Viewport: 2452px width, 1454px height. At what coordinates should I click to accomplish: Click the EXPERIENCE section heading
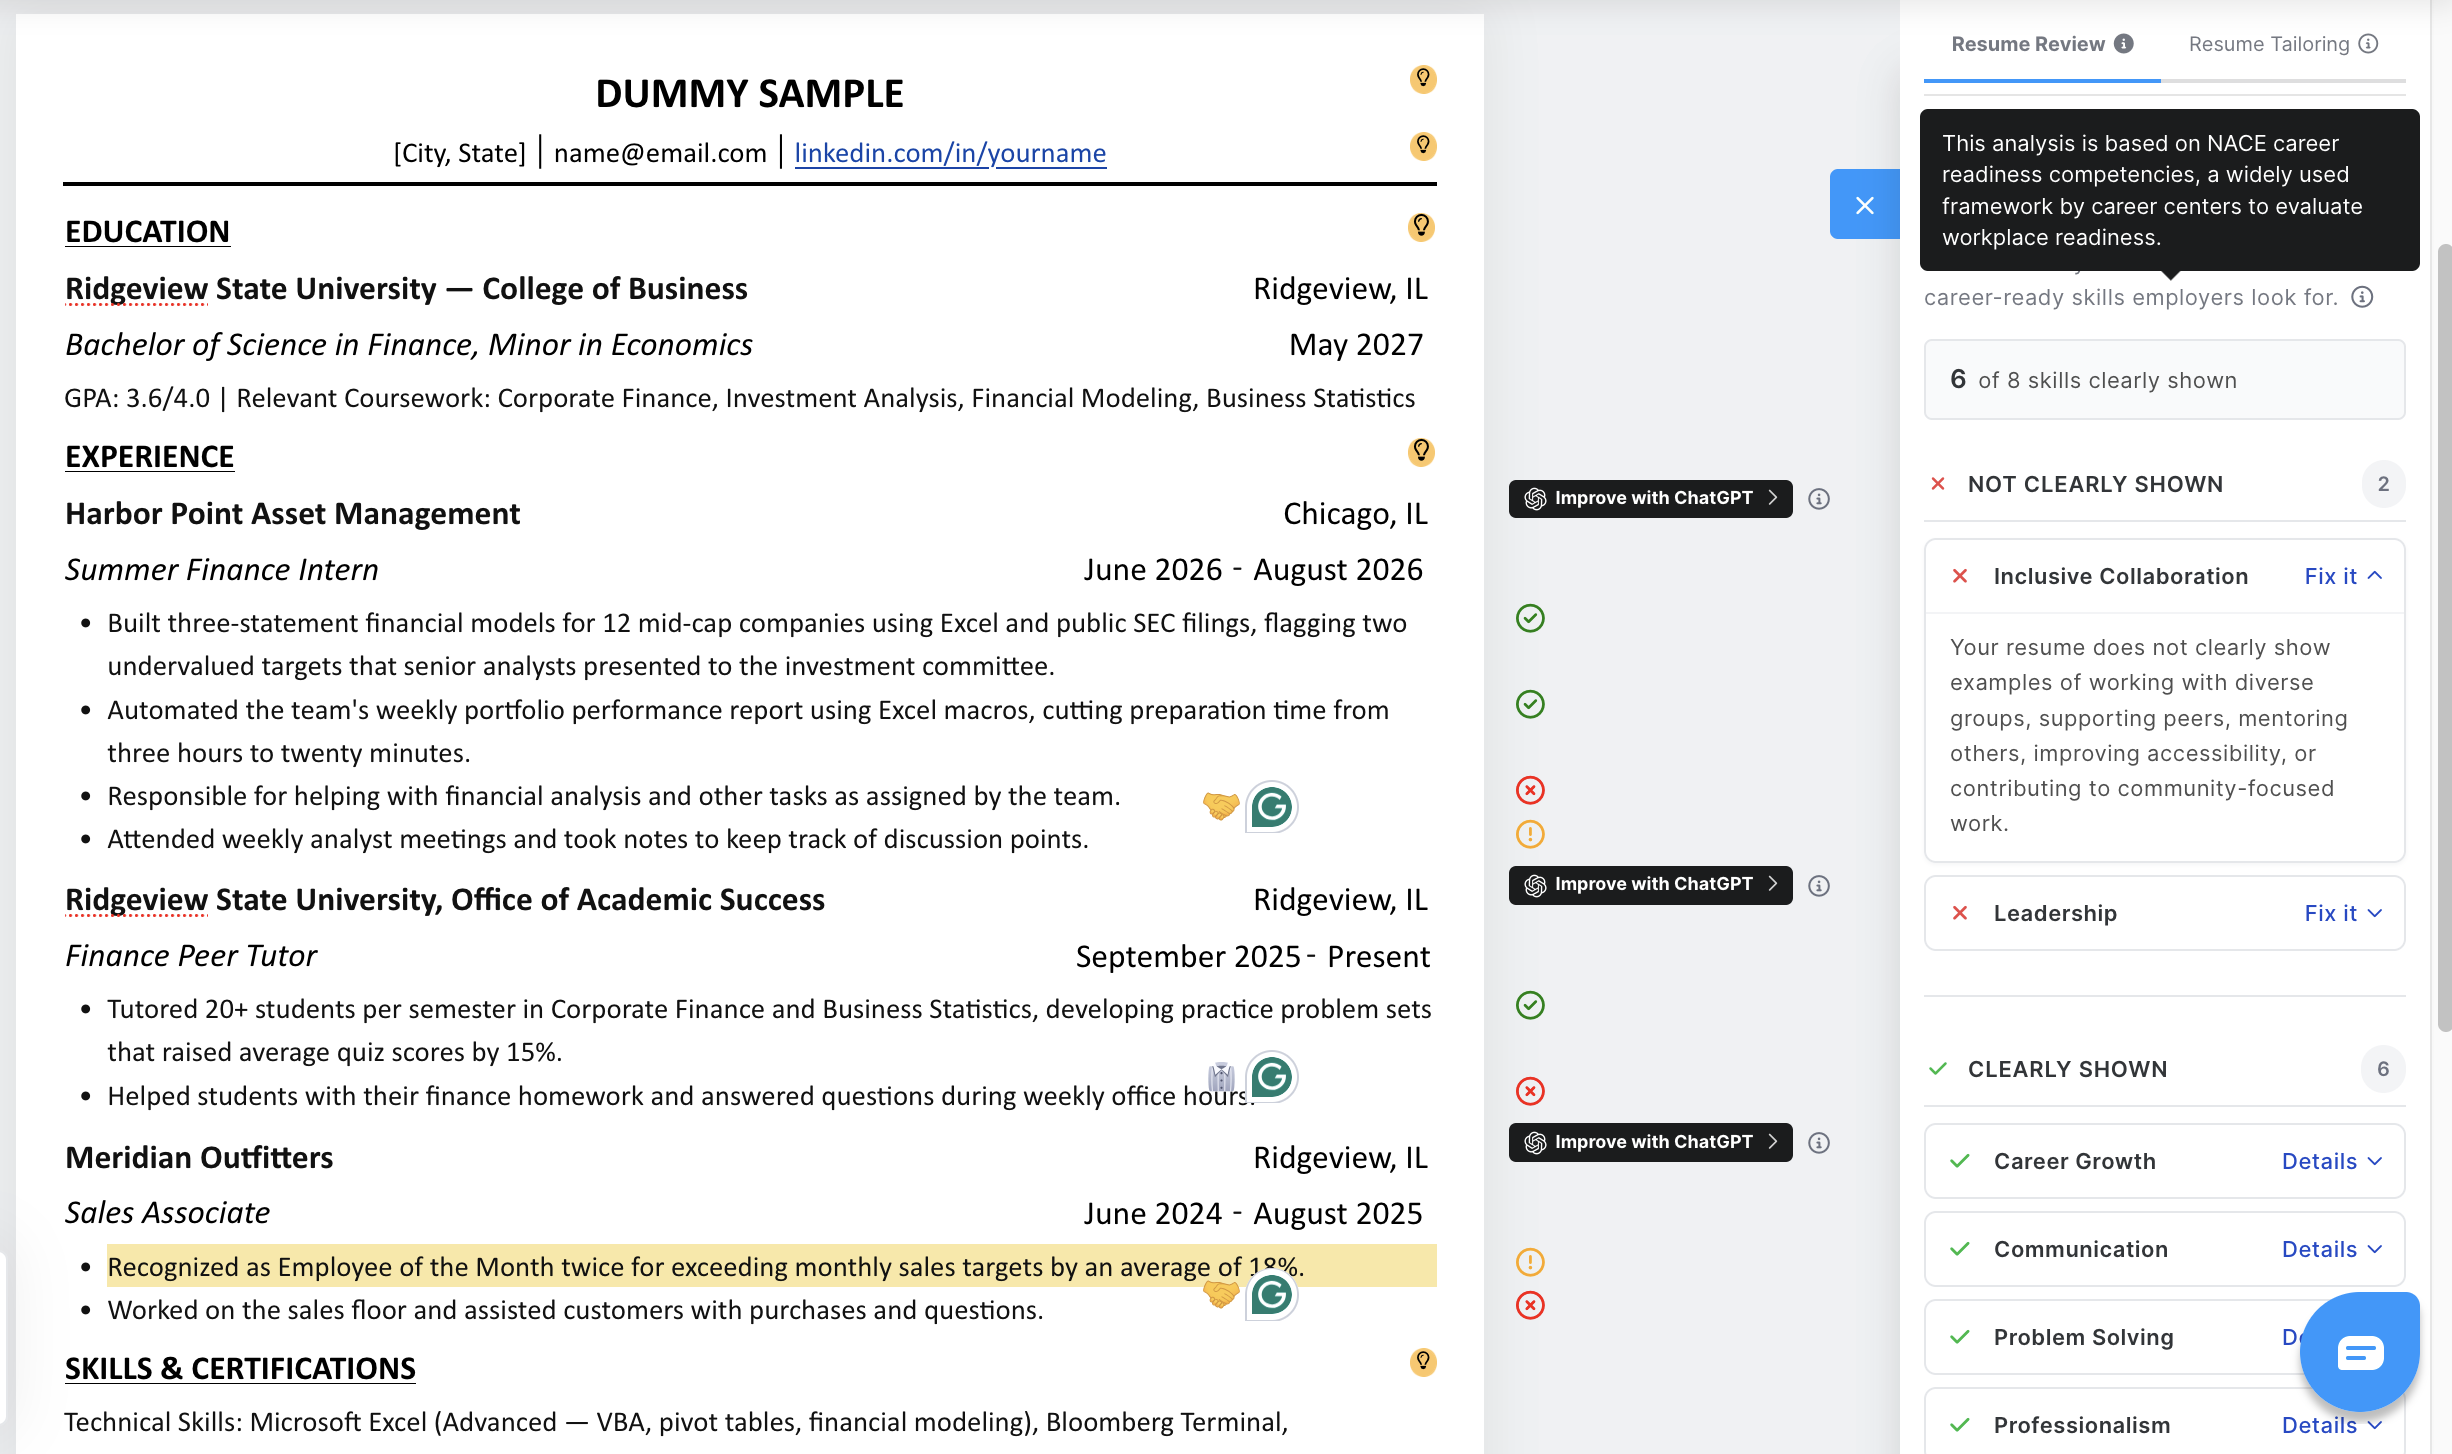149,457
